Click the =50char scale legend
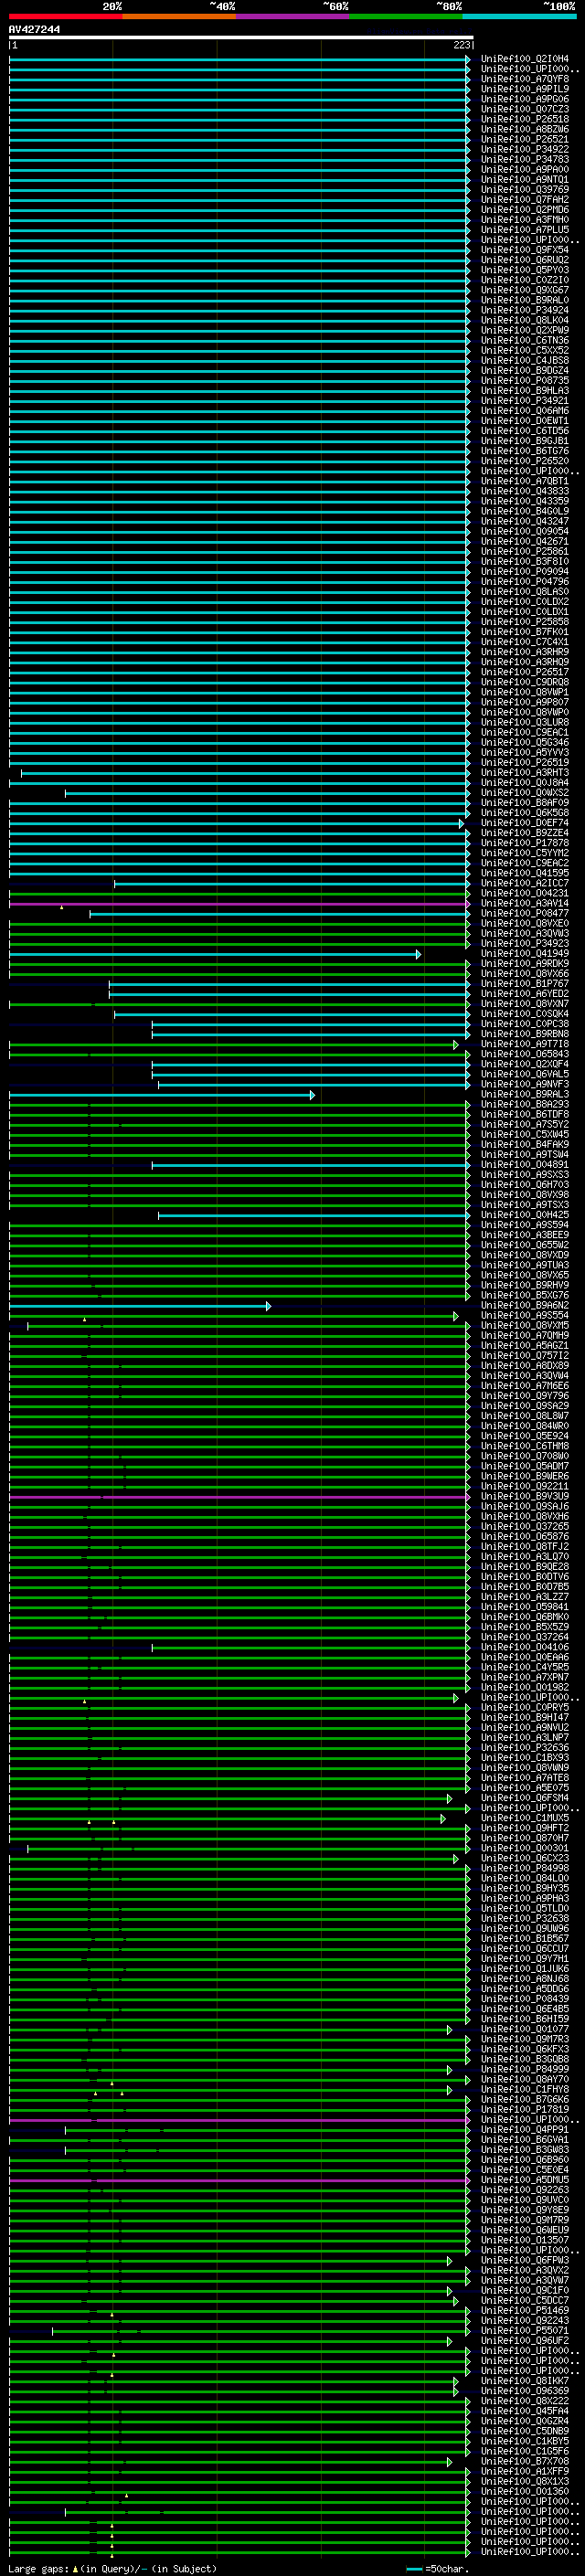Viewport: 585px width, 2576px height. 438,2569
